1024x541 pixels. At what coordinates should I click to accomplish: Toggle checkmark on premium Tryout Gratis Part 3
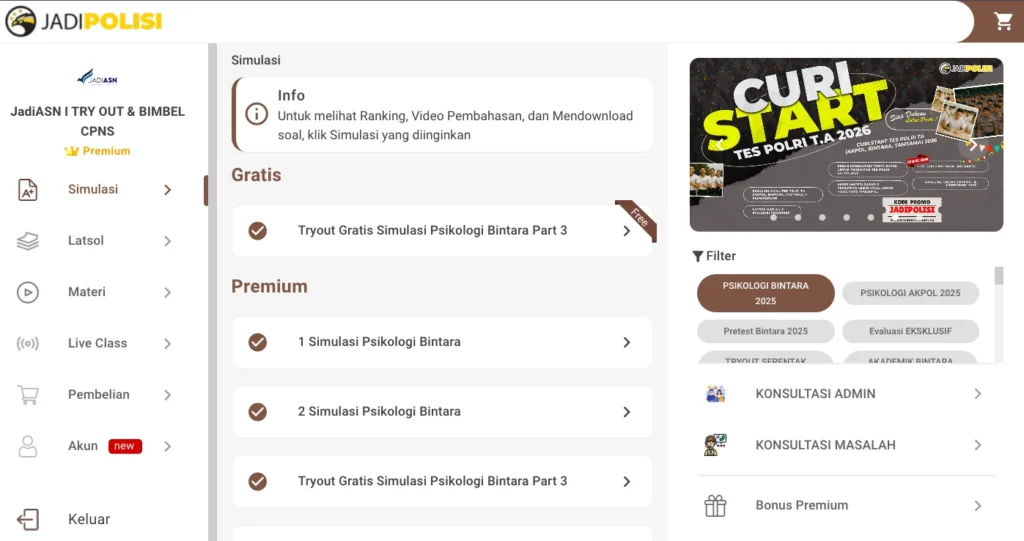click(257, 482)
